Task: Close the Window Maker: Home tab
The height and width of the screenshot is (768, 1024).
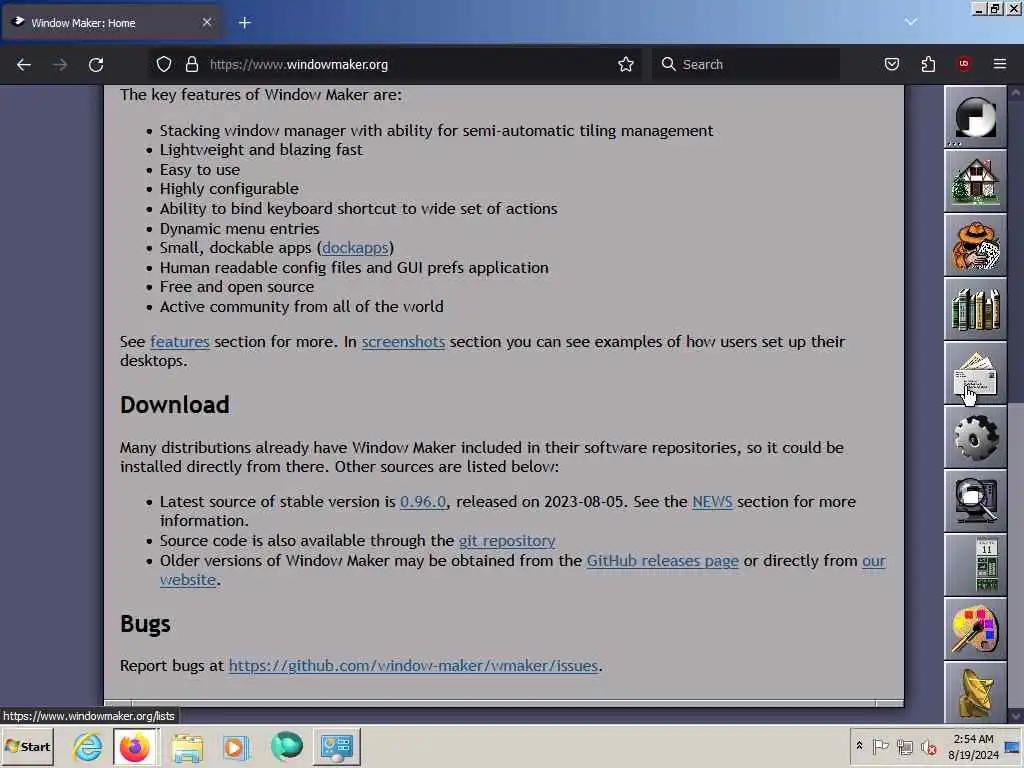Action: pyautogui.click(x=206, y=22)
